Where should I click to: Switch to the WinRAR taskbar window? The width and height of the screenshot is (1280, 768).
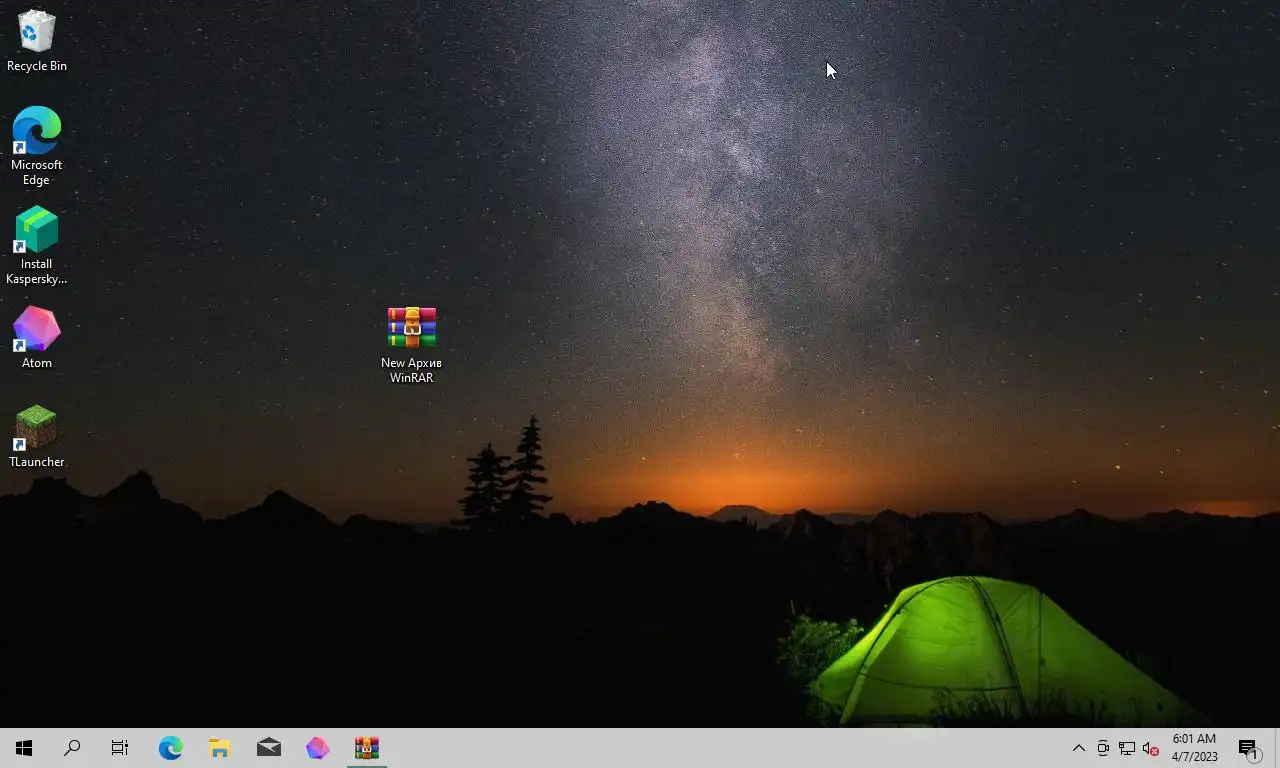tap(367, 748)
